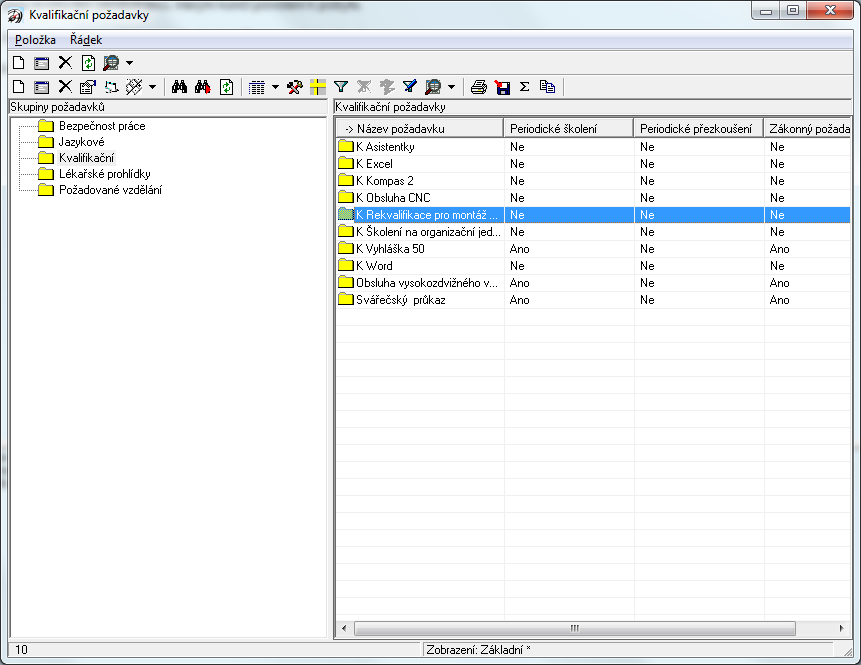This screenshot has height=665, width=861.
Task: Create a new group in the upper toolbar
Action: pyautogui.click(x=19, y=63)
